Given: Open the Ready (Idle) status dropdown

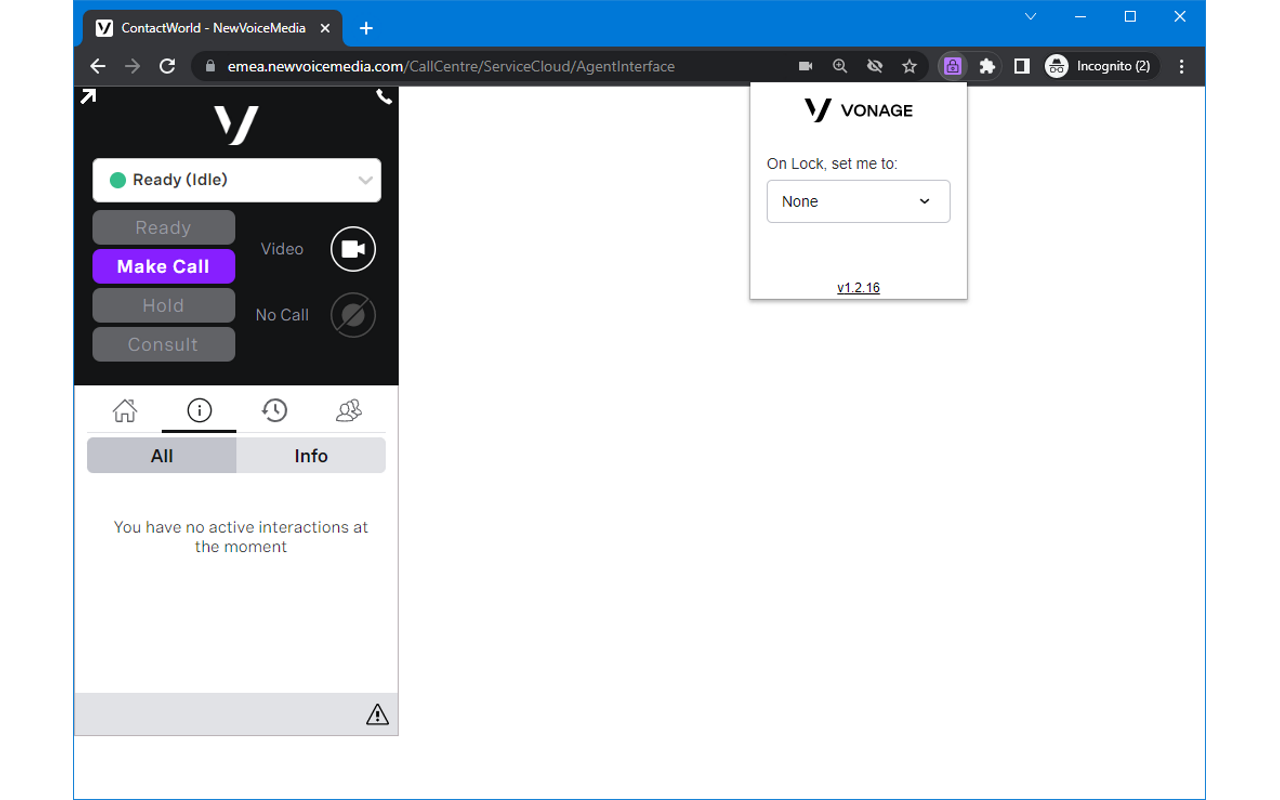Looking at the screenshot, I should (237, 180).
